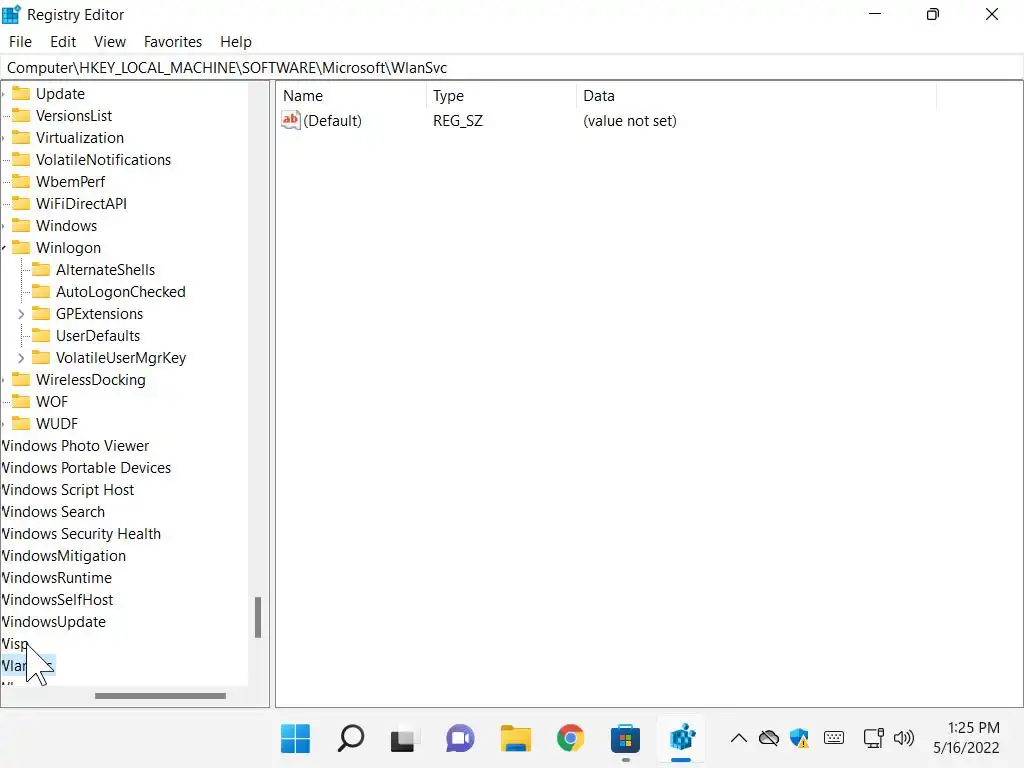Click the REG_SZ type cell
Screen dimensions: 1024x768
pyautogui.click(x=458, y=121)
